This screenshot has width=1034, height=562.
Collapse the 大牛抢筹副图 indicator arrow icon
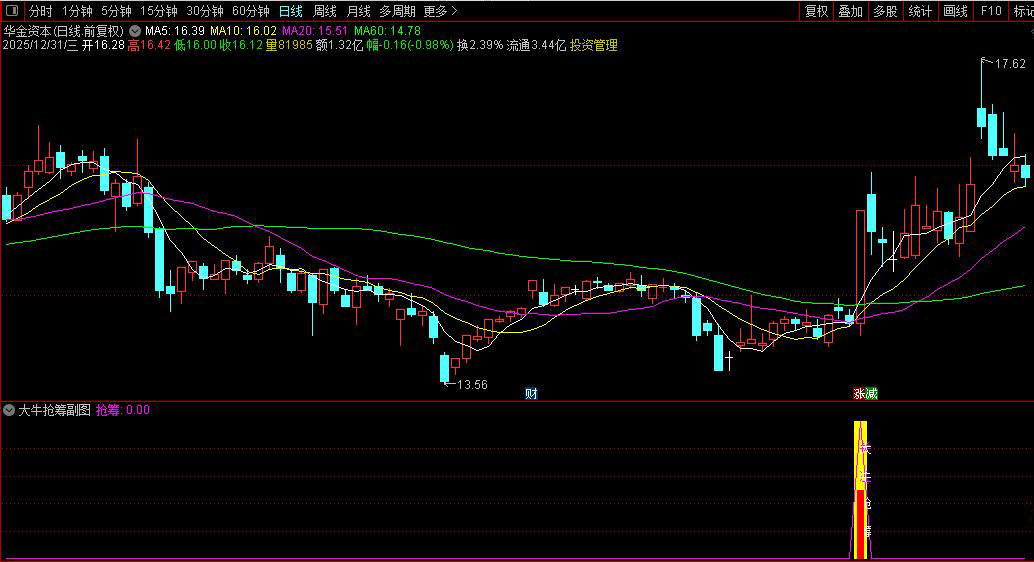(x=9, y=410)
